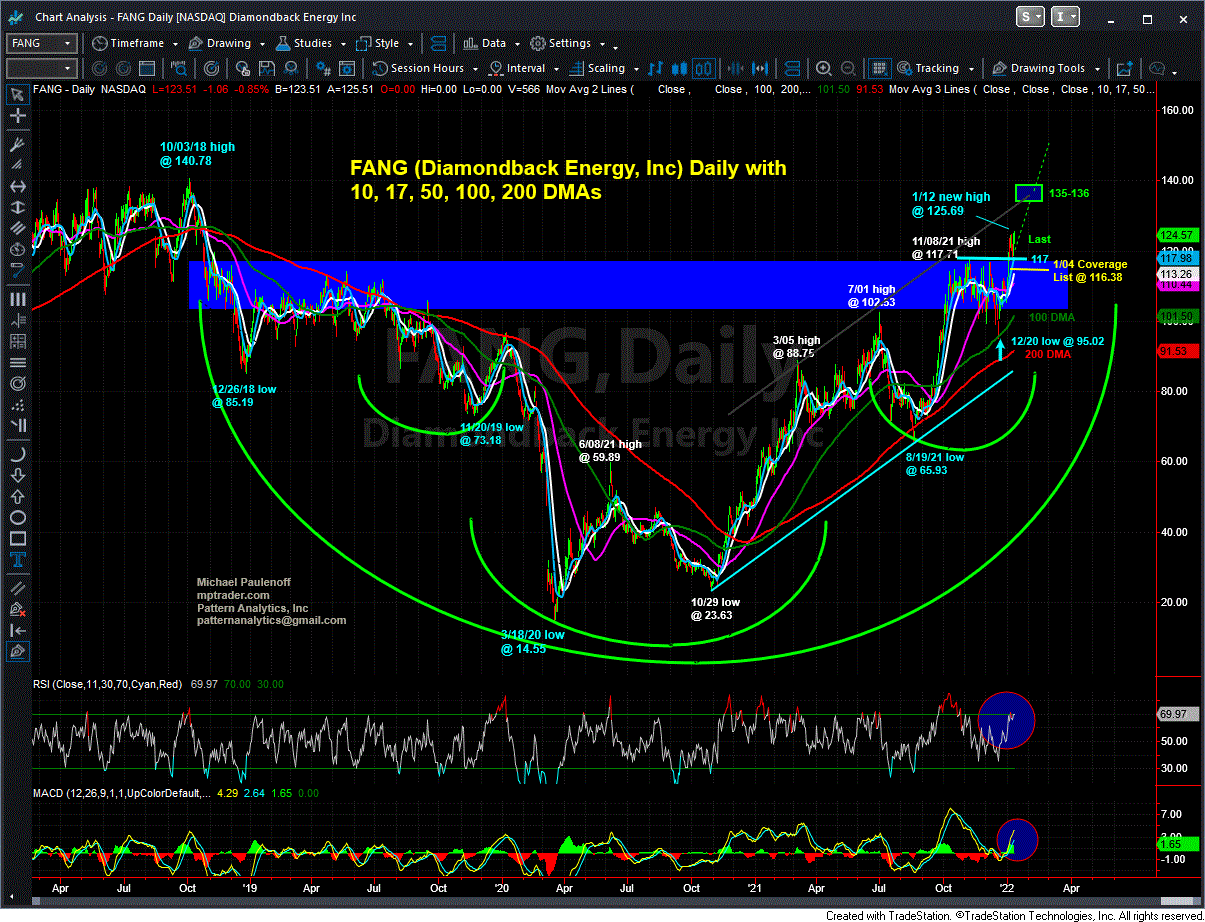Open the S symbol link dropdown
The image size is (1205, 922).
[x=1032, y=16]
